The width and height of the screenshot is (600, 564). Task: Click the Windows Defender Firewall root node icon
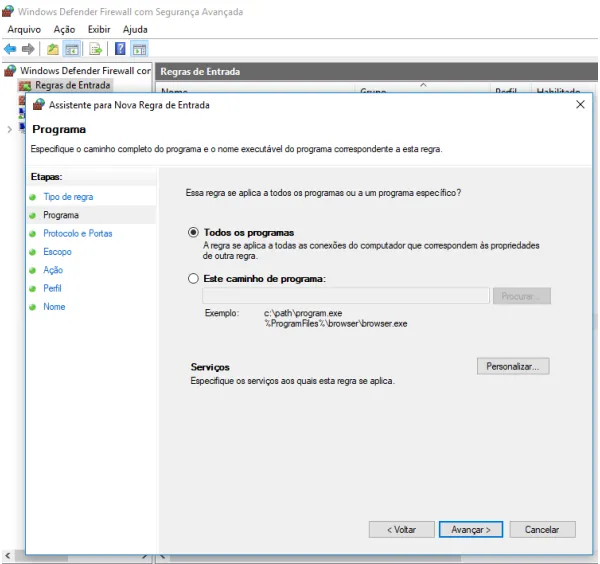click(x=10, y=70)
